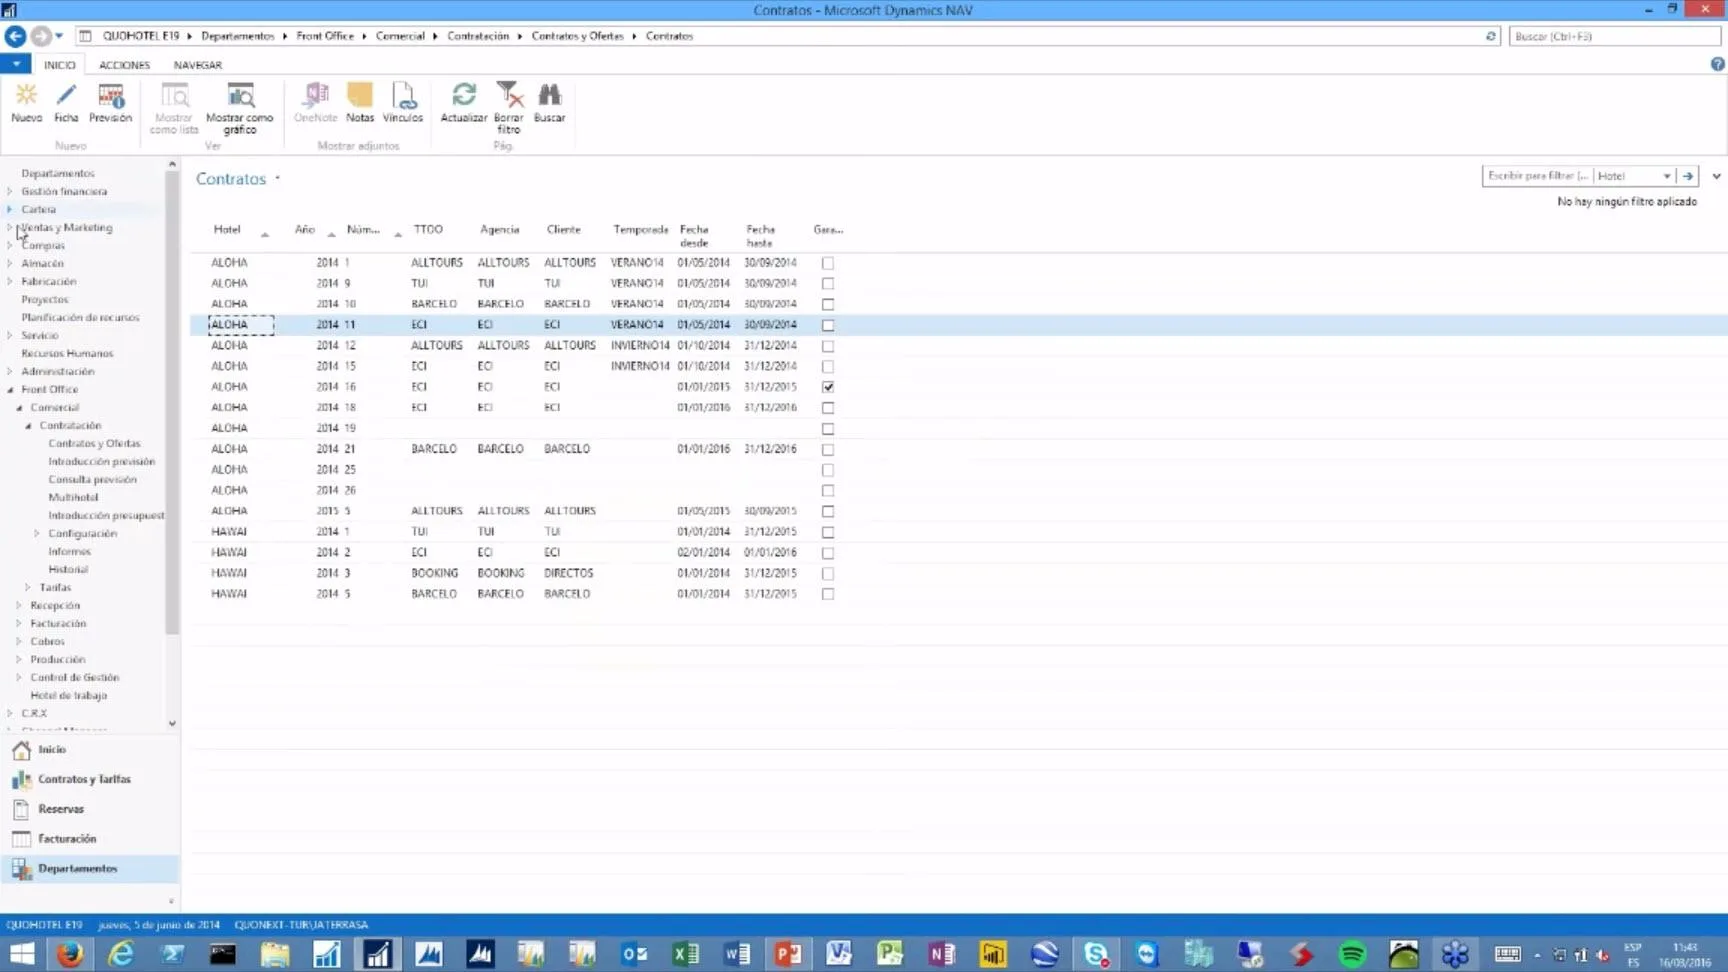The image size is (1728, 972).
Task: Select the DIRECTOS cell in Cliente column
Action: [x=569, y=574]
